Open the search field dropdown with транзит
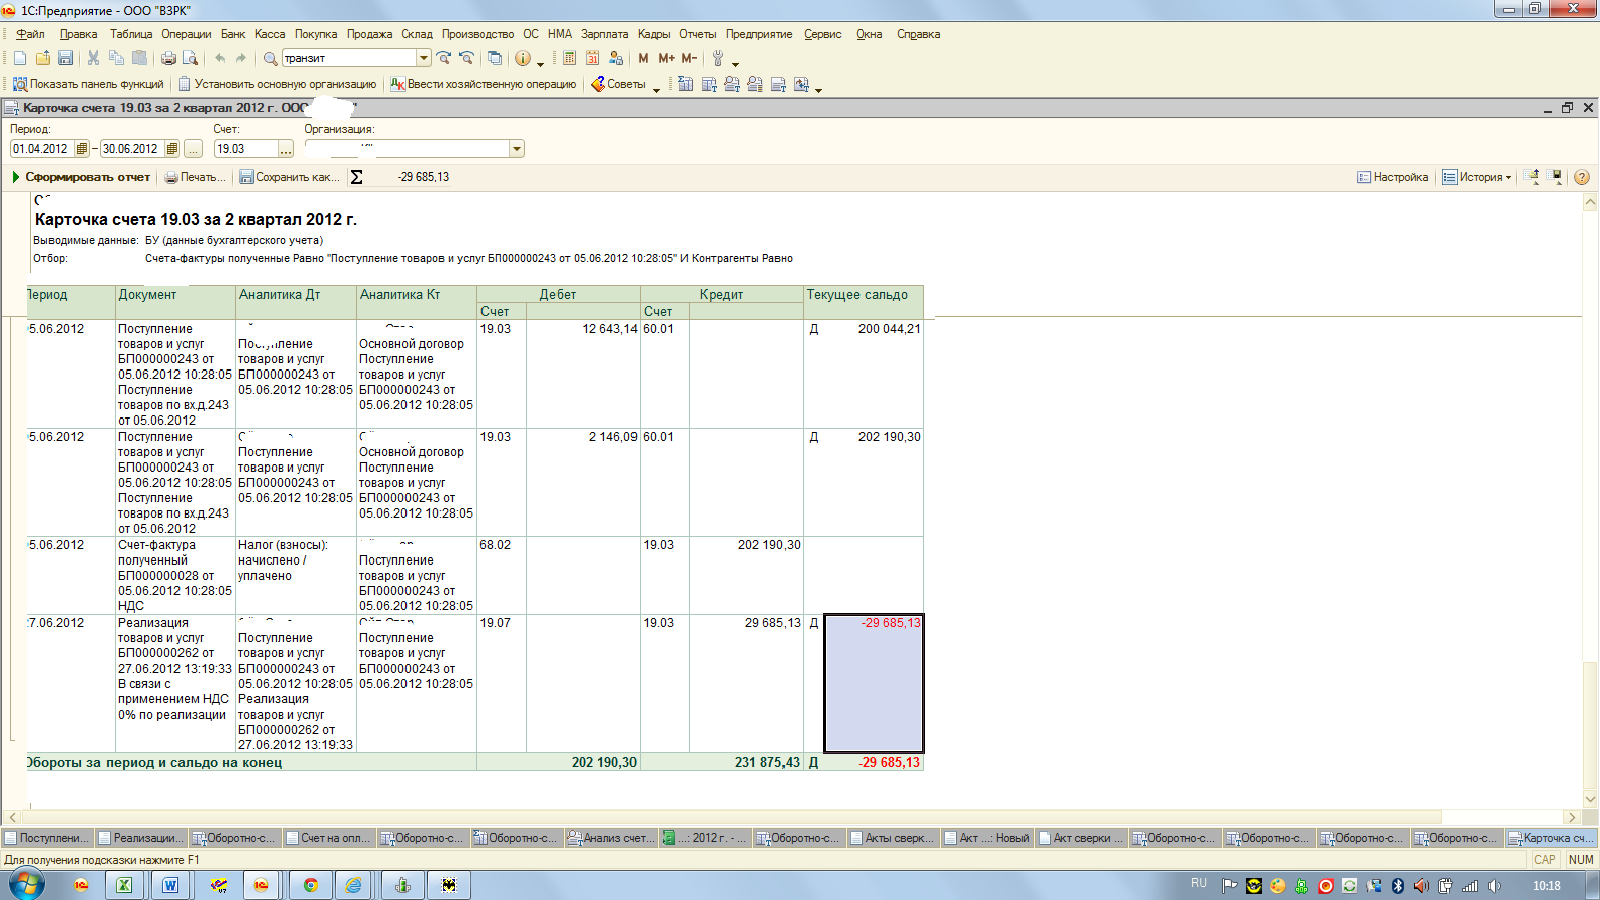The width and height of the screenshot is (1600, 900). [424, 58]
